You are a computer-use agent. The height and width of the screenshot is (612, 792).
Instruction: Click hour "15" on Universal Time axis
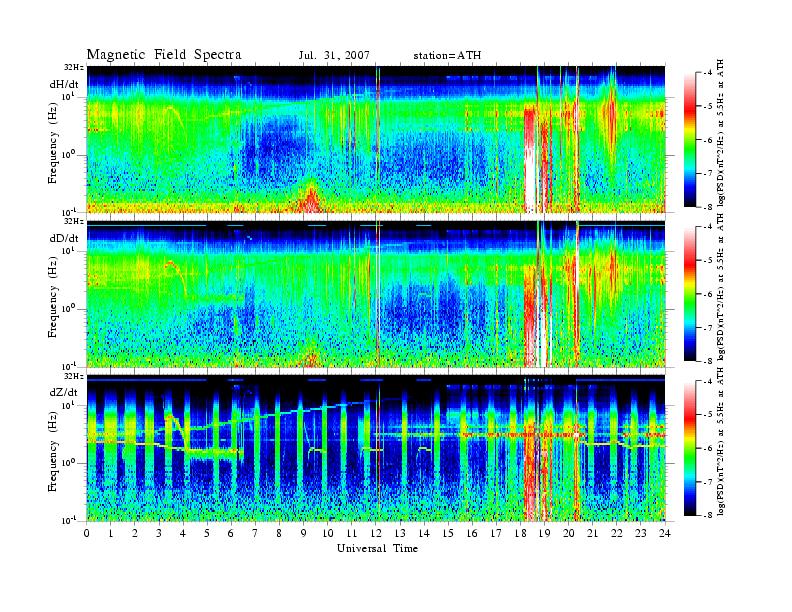tap(448, 533)
